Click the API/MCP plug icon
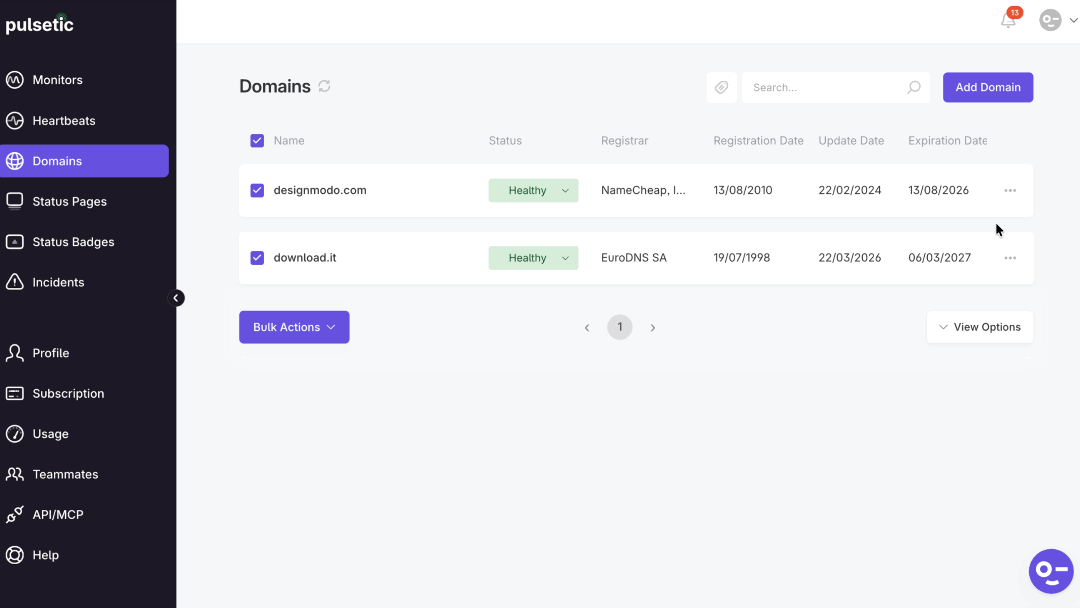The image size is (1080, 608). point(14,514)
